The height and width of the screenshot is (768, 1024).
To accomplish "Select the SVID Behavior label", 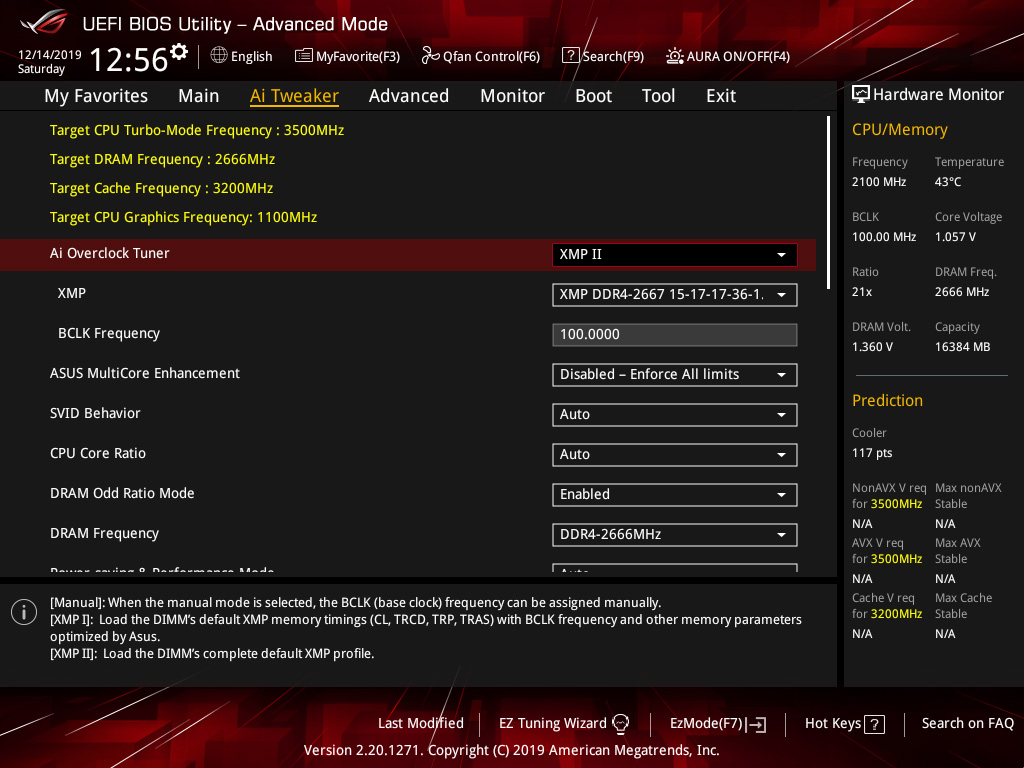I will (x=95, y=413).
